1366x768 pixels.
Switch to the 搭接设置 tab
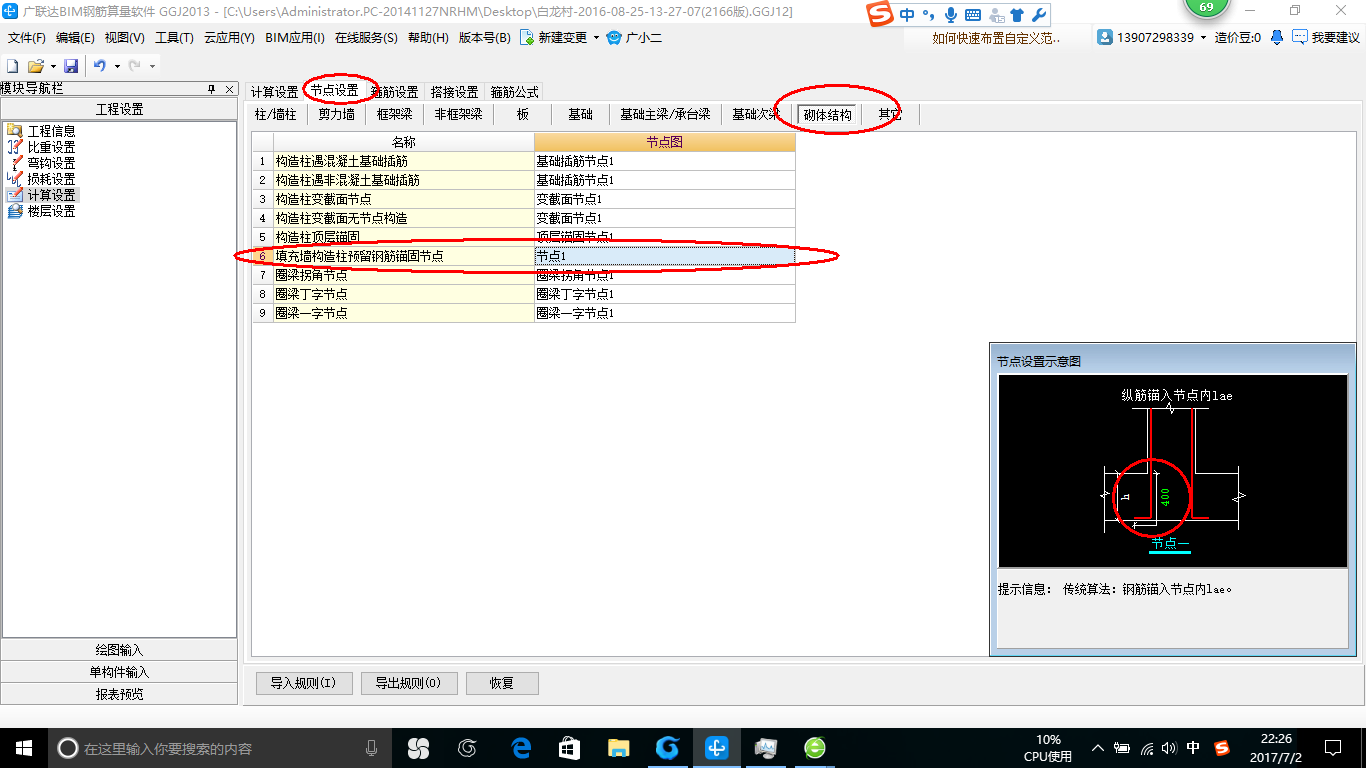coord(455,91)
